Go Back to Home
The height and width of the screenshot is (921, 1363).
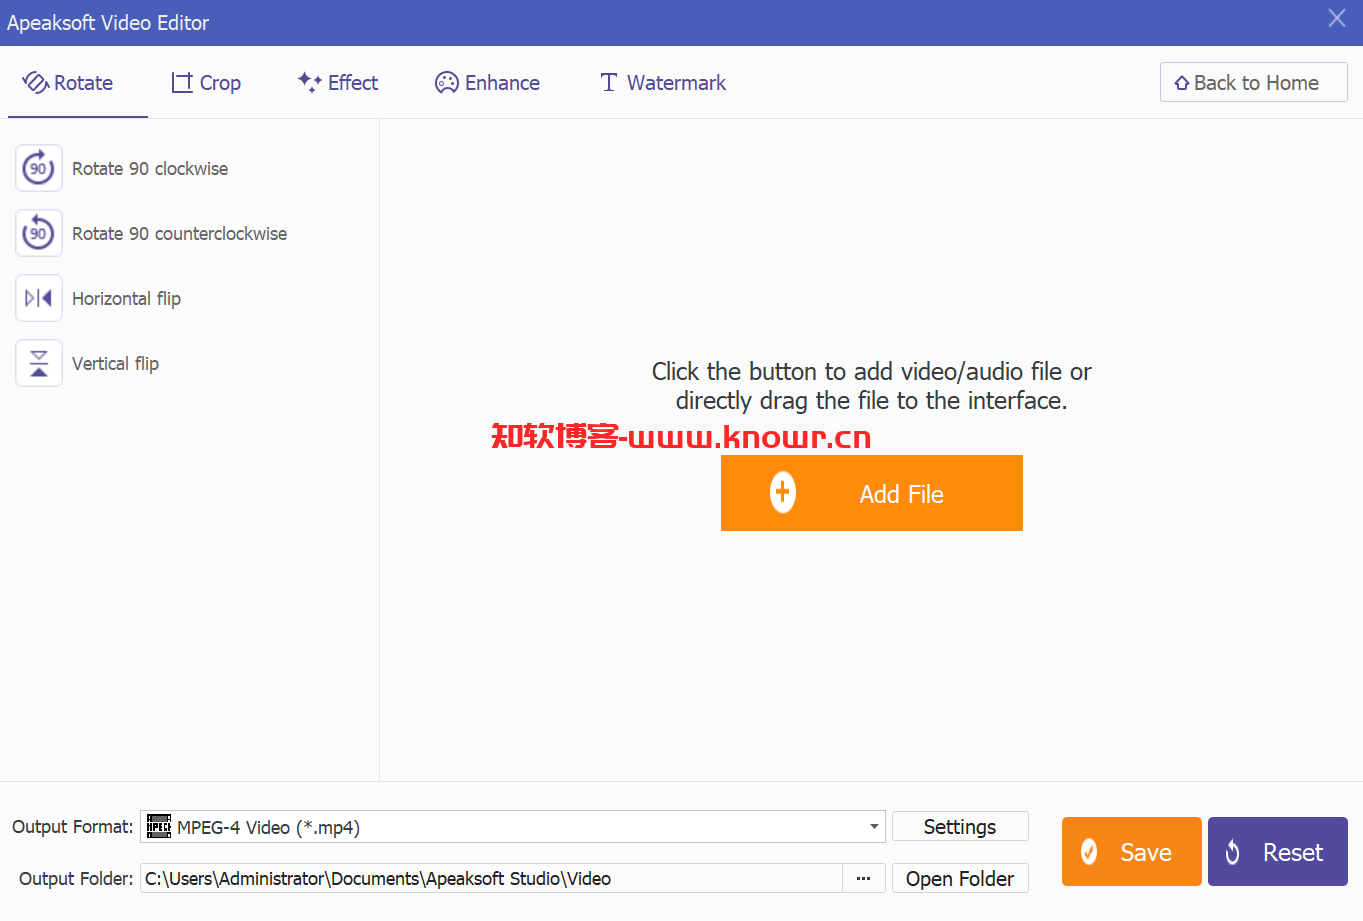[x=1254, y=83]
